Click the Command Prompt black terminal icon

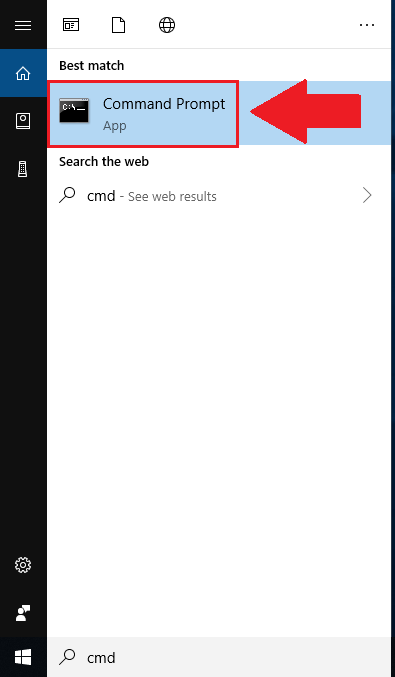(x=74, y=111)
